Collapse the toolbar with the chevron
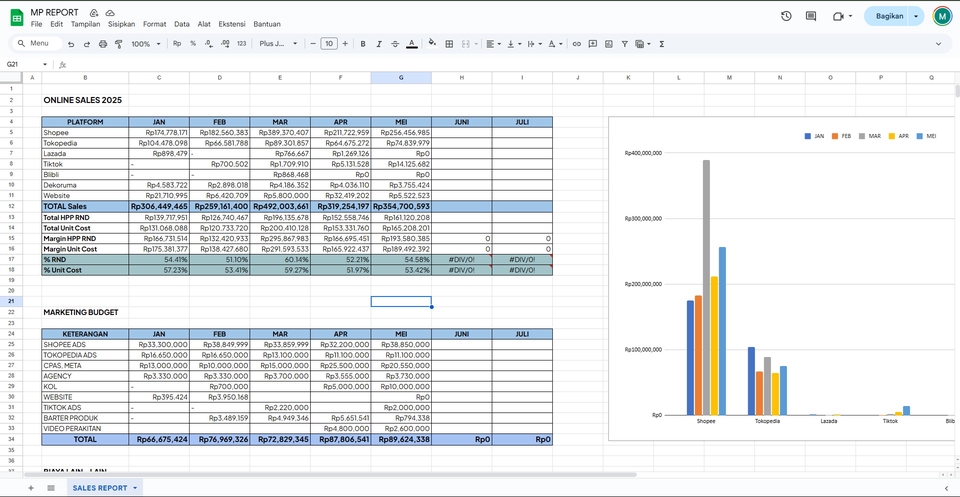The width and height of the screenshot is (960, 497). [x=939, y=44]
